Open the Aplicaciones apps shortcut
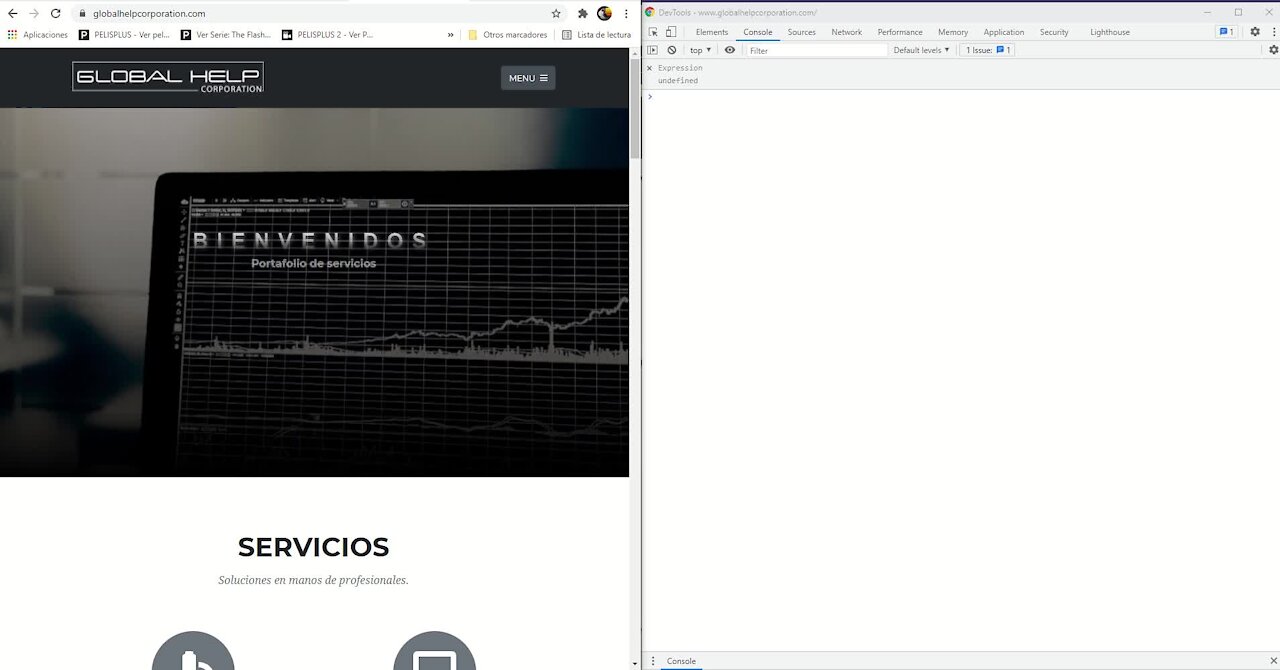Screen dimensions: 1280x670 (38, 34)
